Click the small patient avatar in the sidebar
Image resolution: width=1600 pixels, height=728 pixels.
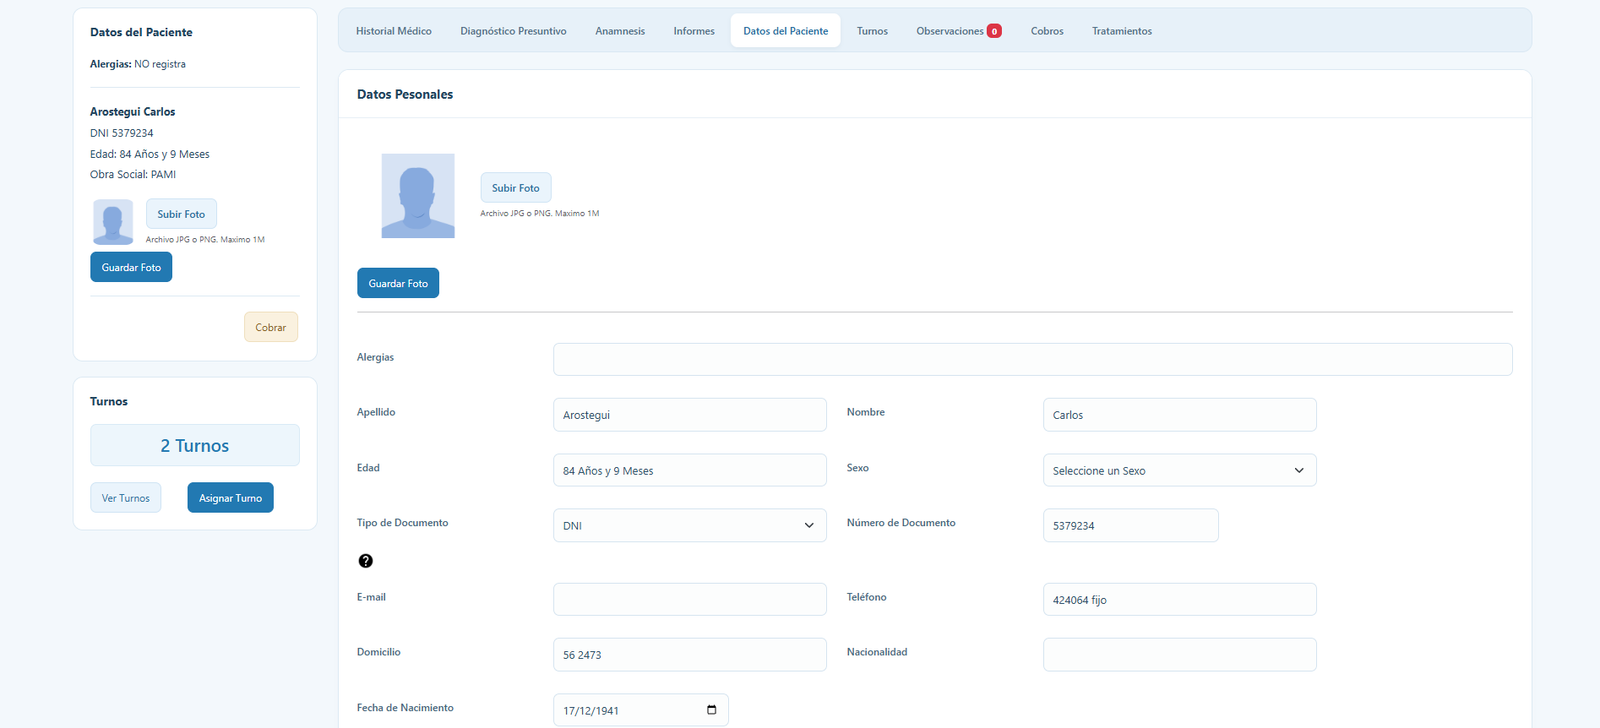[x=113, y=222]
